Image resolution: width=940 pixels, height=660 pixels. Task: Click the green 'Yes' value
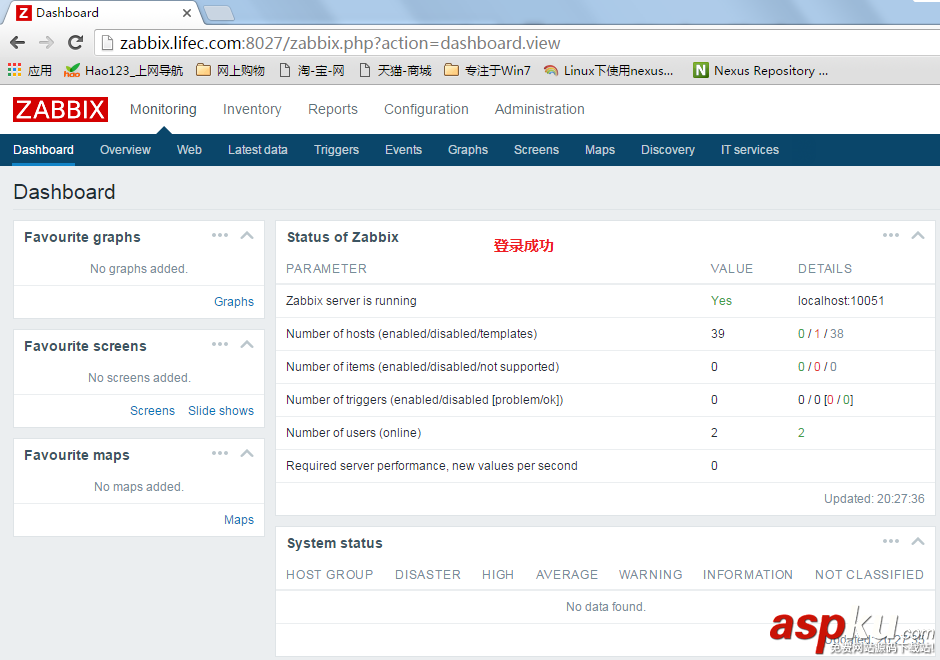pos(721,301)
